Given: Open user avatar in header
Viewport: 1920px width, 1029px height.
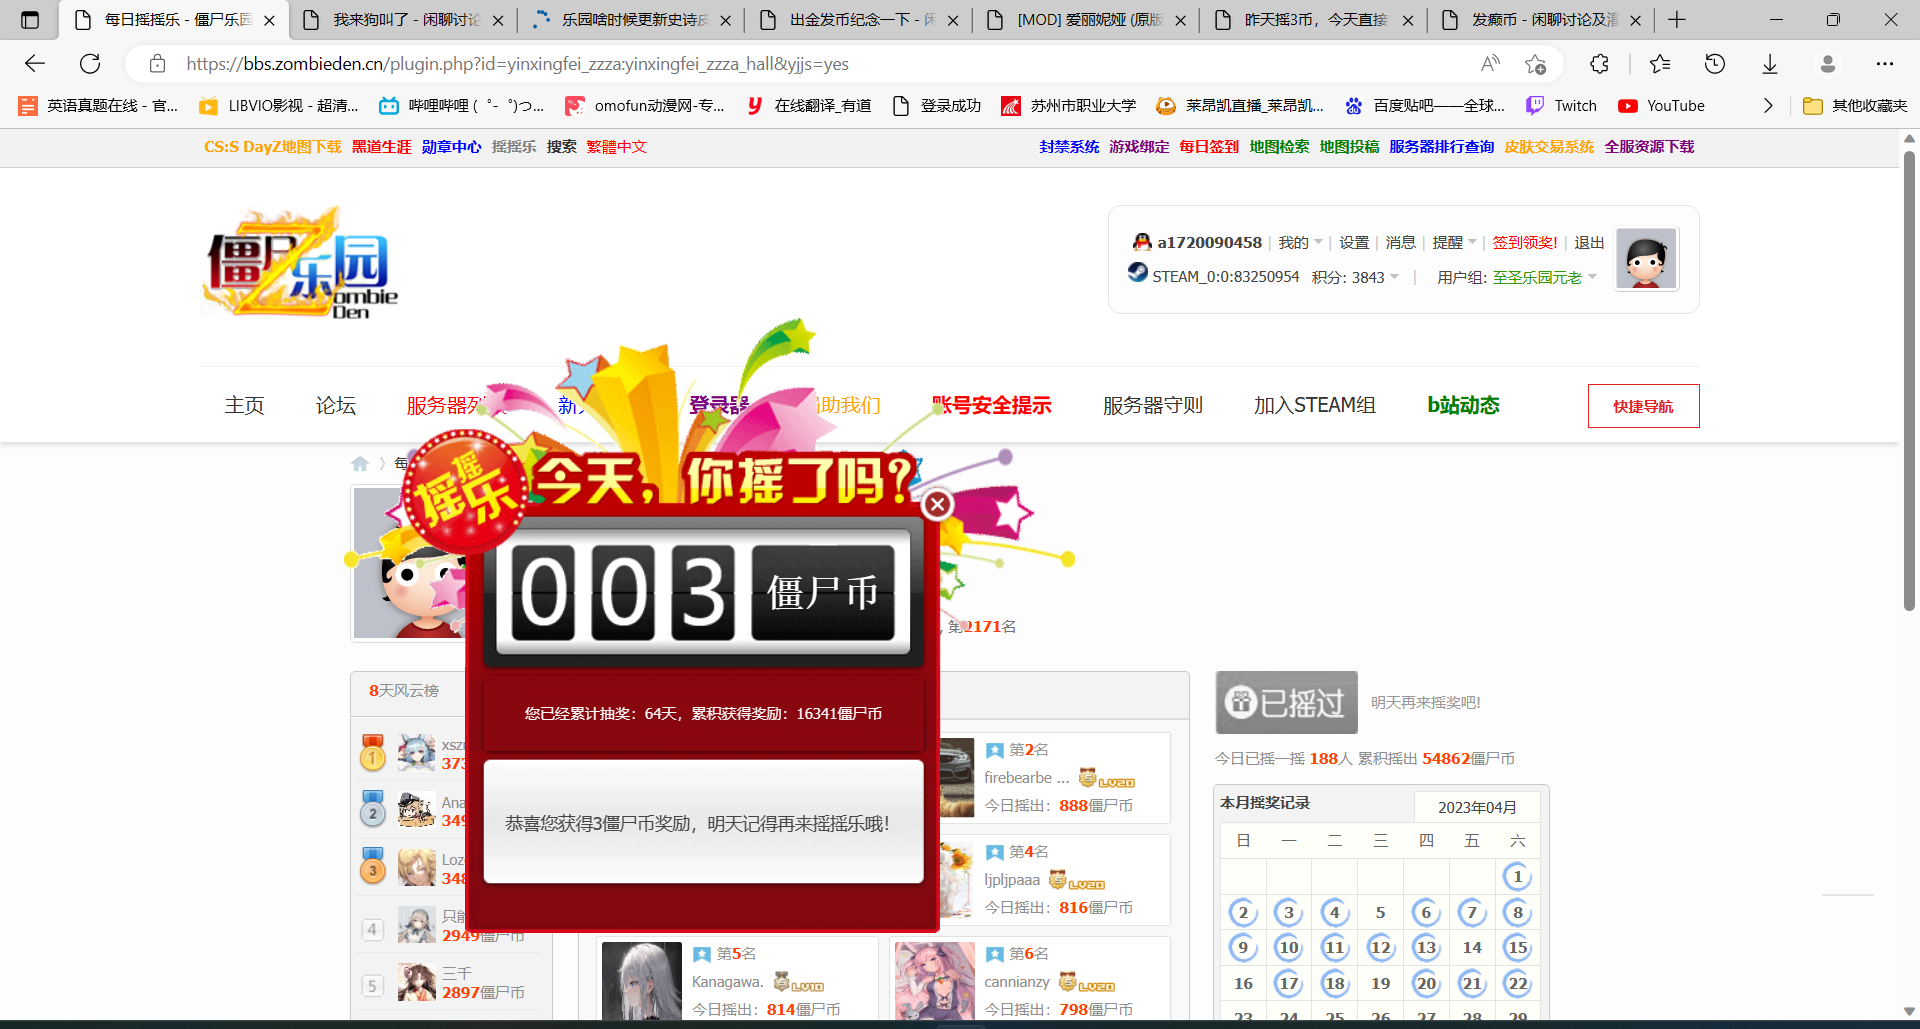Looking at the screenshot, I should pos(1646,259).
